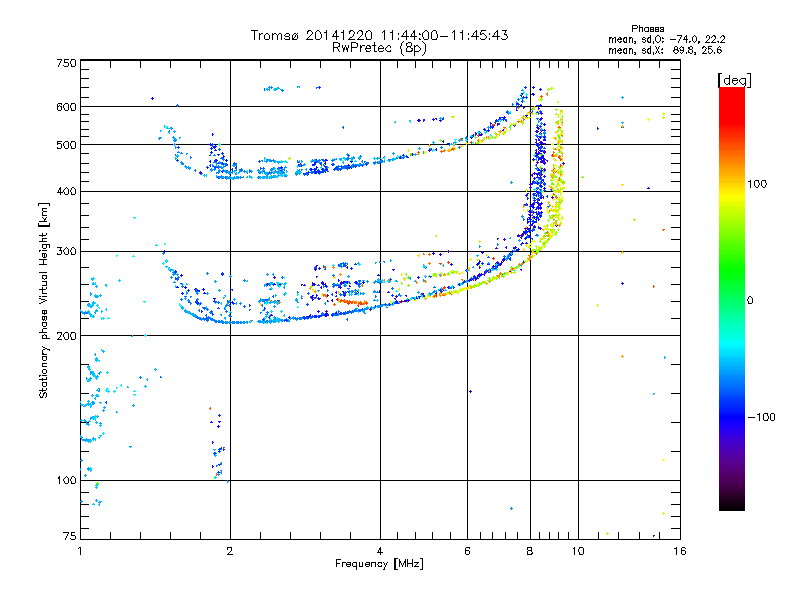The height and width of the screenshot is (600, 800).
Task: Click the plot title 'Tromsø 20141220 11:44:00-11:45:43'
Action: coord(379,35)
